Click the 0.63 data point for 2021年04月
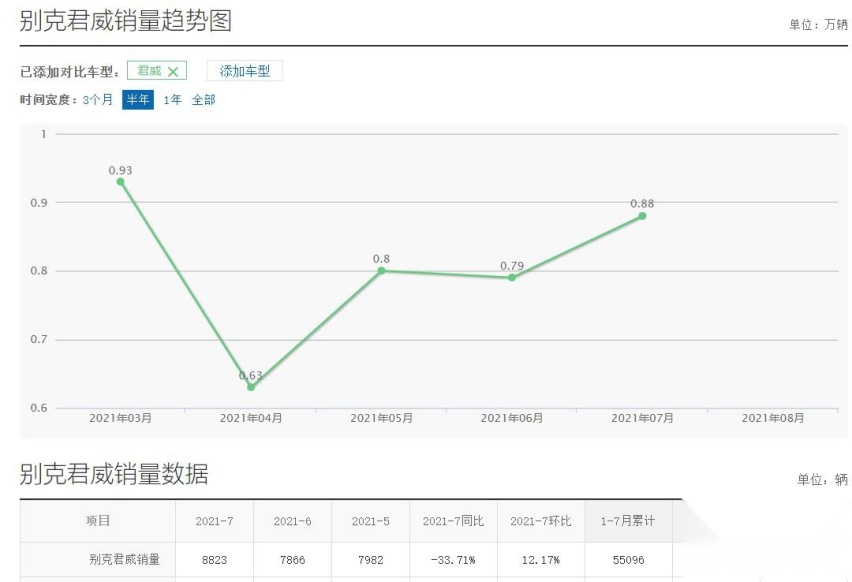Image resolution: width=852 pixels, height=582 pixels. pyautogui.click(x=251, y=387)
